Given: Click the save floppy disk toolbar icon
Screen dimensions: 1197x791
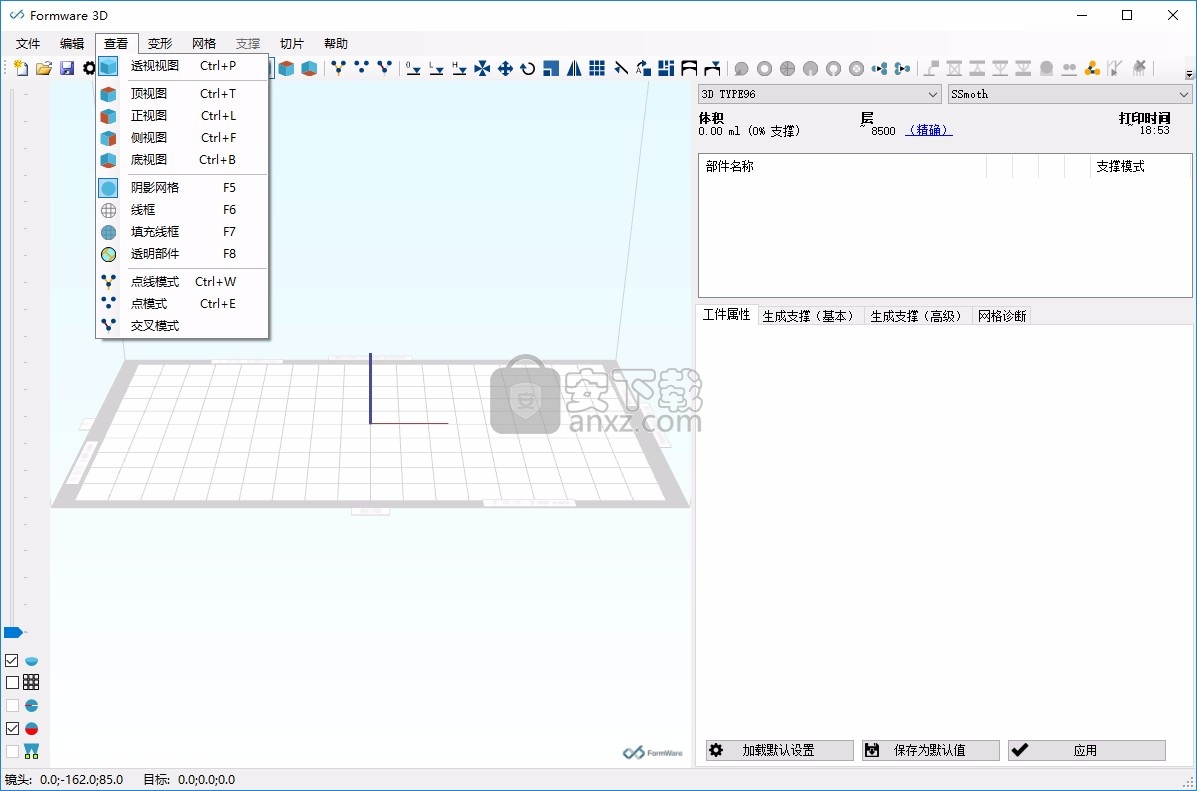Looking at the screenshot, I should click(x=67, y=69).
